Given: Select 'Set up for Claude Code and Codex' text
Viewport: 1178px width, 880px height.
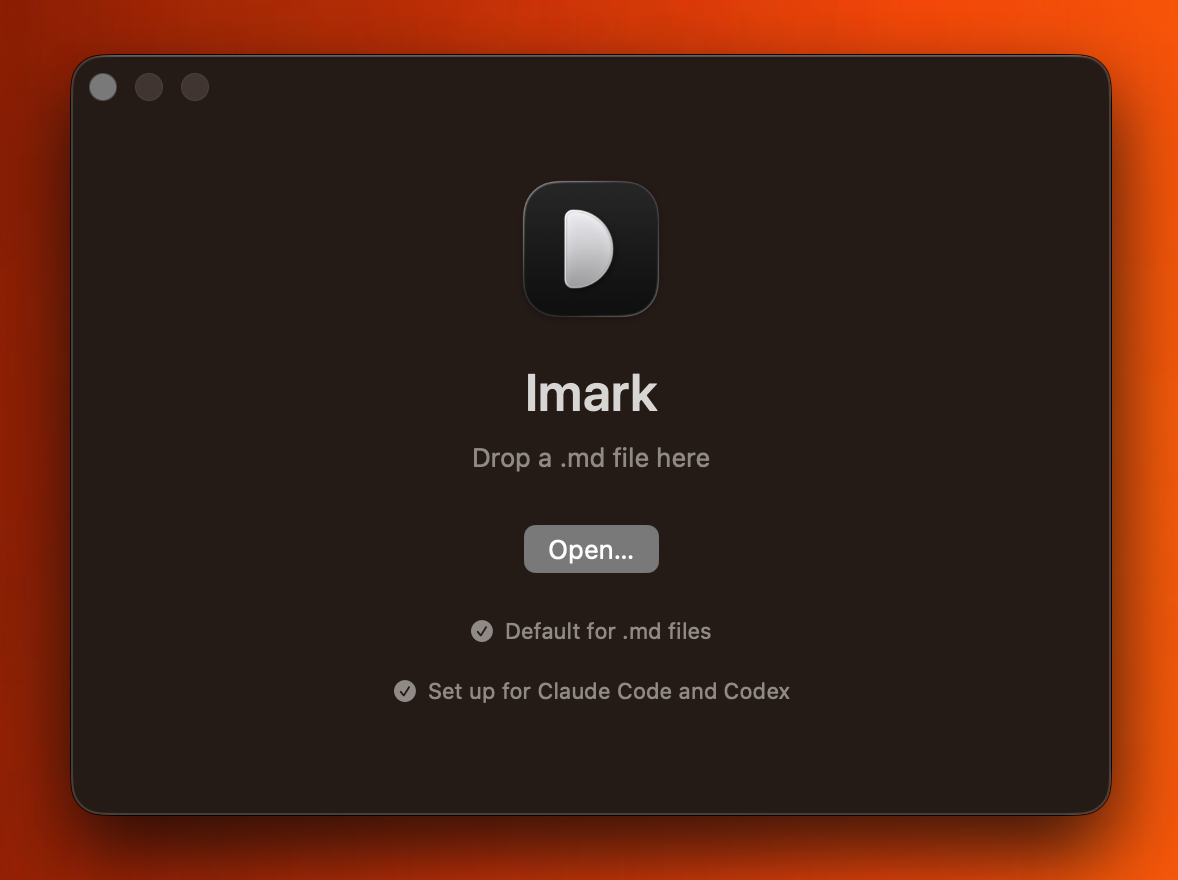Looking at the screenshot, I should pyautogui.click(x=609, y=691).
